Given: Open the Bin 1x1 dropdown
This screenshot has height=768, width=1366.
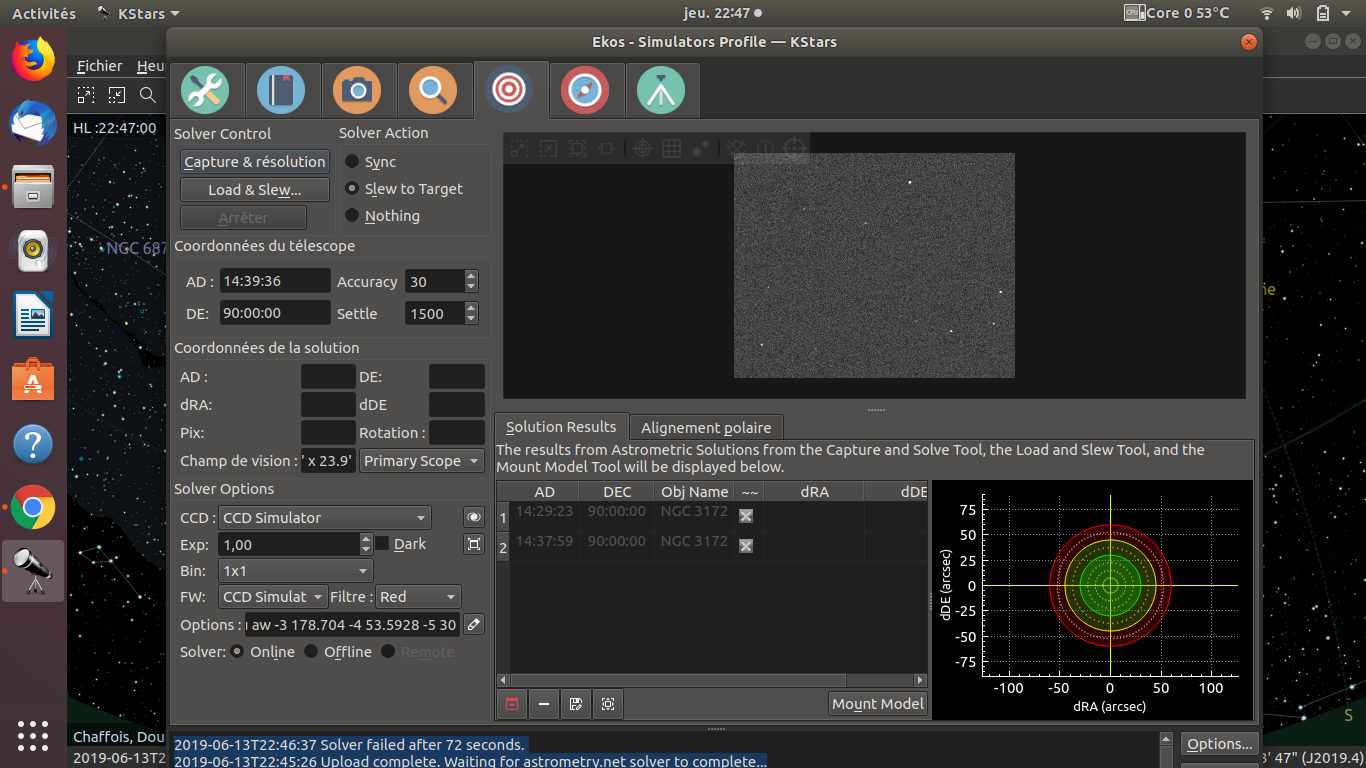Looking at the screenshot, I should [x=295, y=571].
